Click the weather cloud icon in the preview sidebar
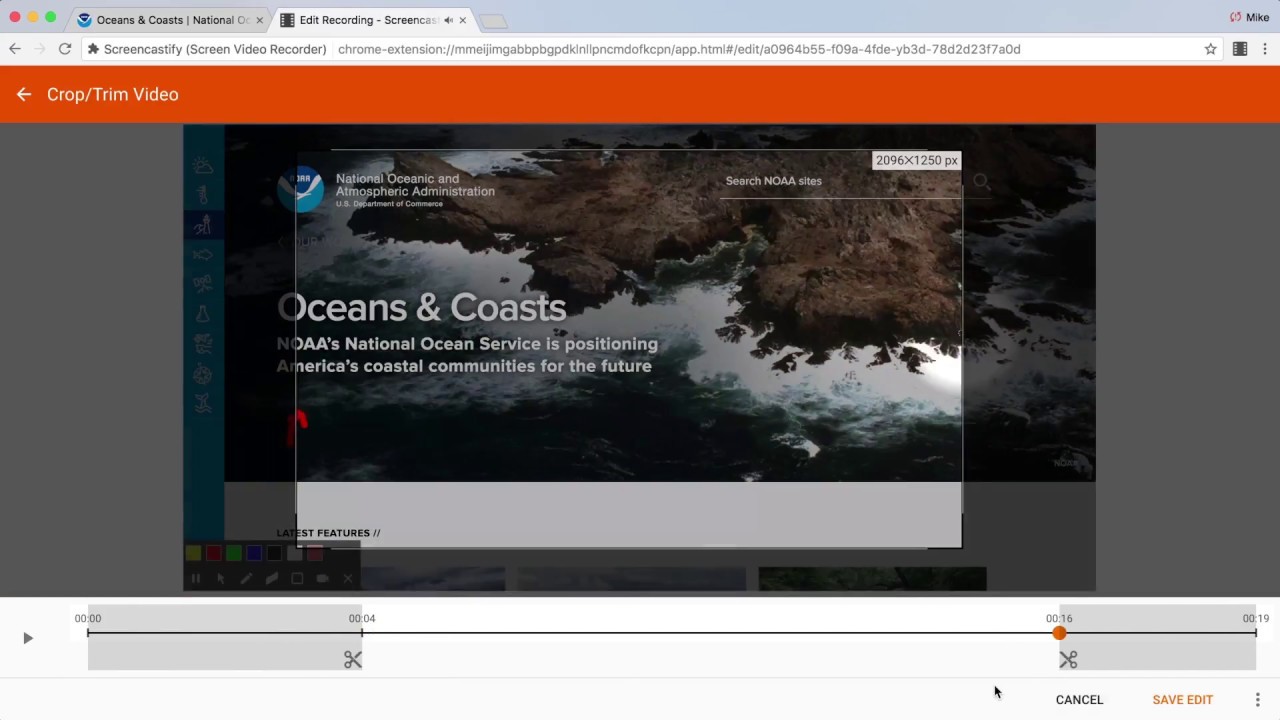Viewport: 1280px width, 720px height. point(203,166)
